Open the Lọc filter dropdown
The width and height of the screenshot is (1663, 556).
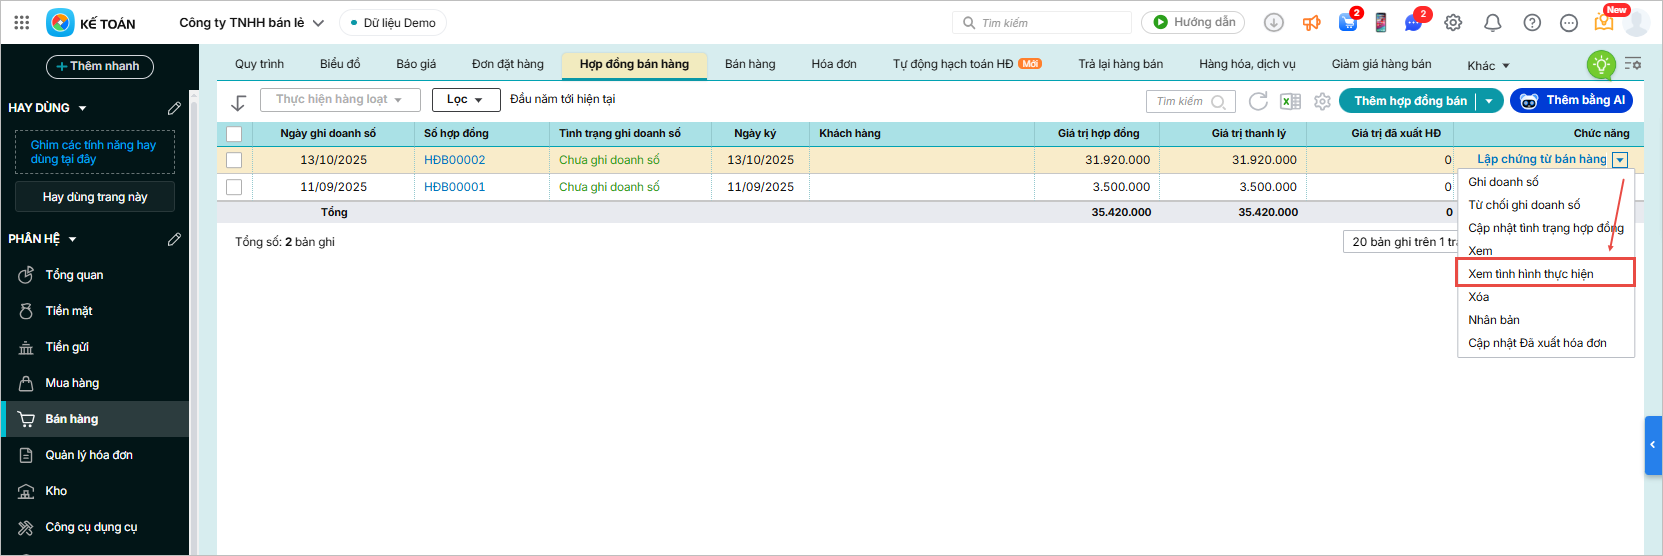464,100
